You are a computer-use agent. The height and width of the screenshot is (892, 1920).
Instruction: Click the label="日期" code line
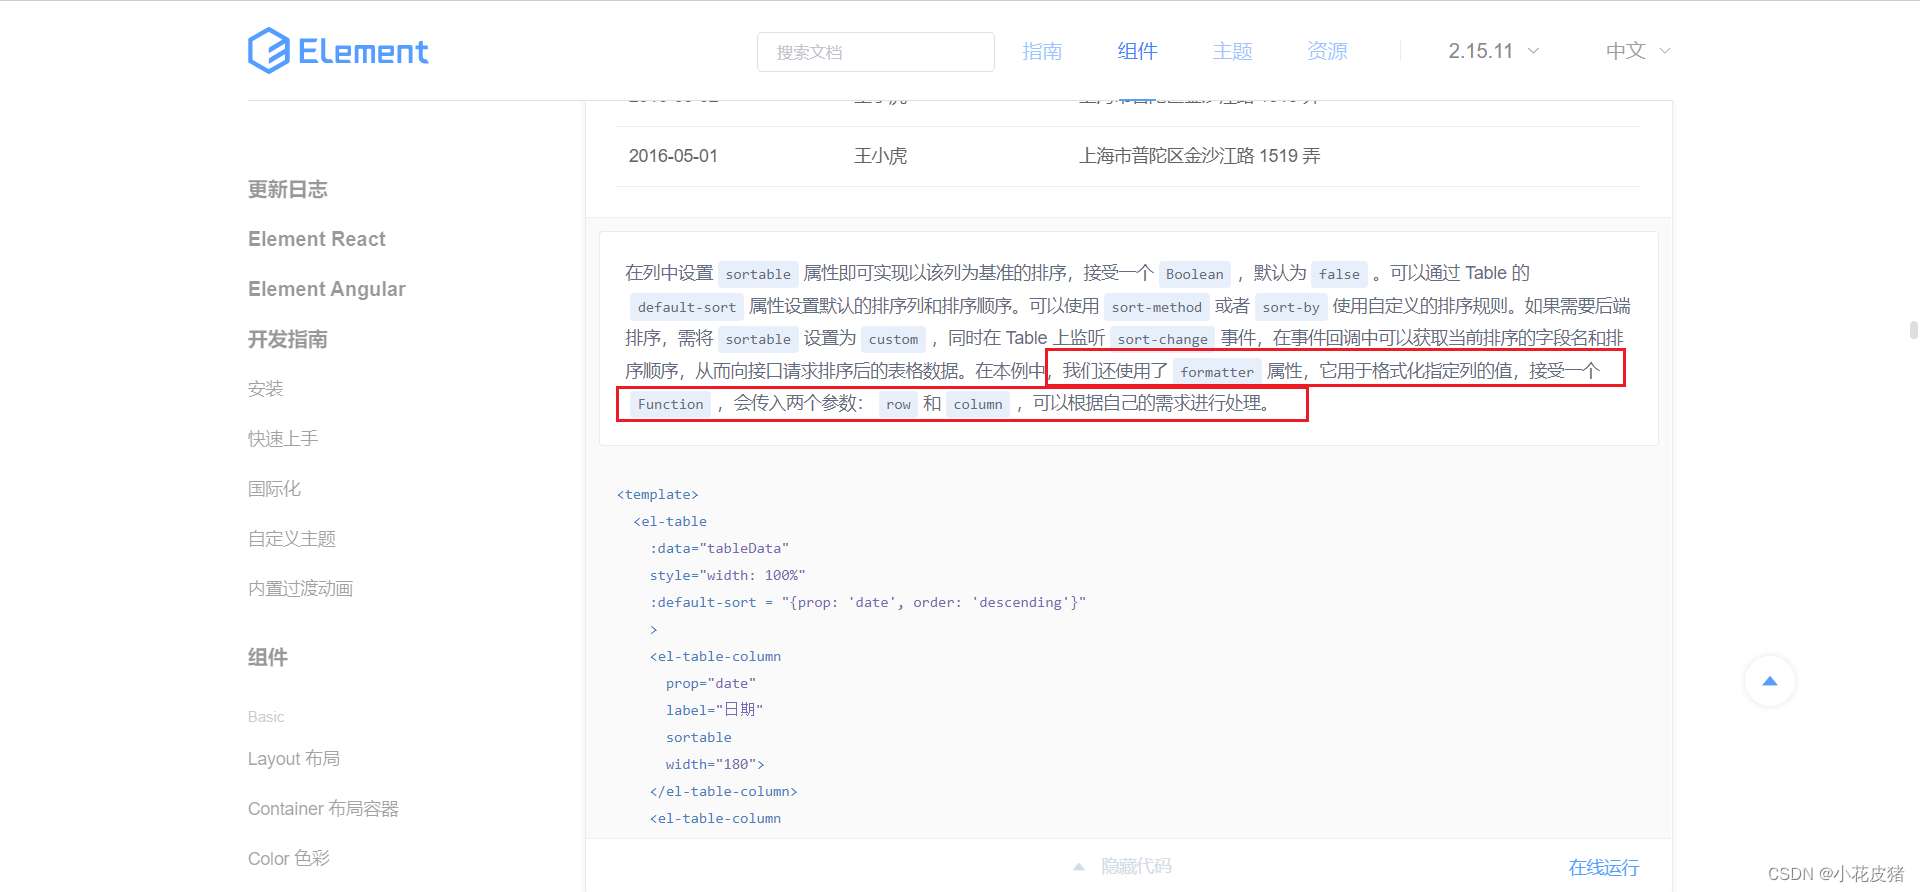pos(714,710)
